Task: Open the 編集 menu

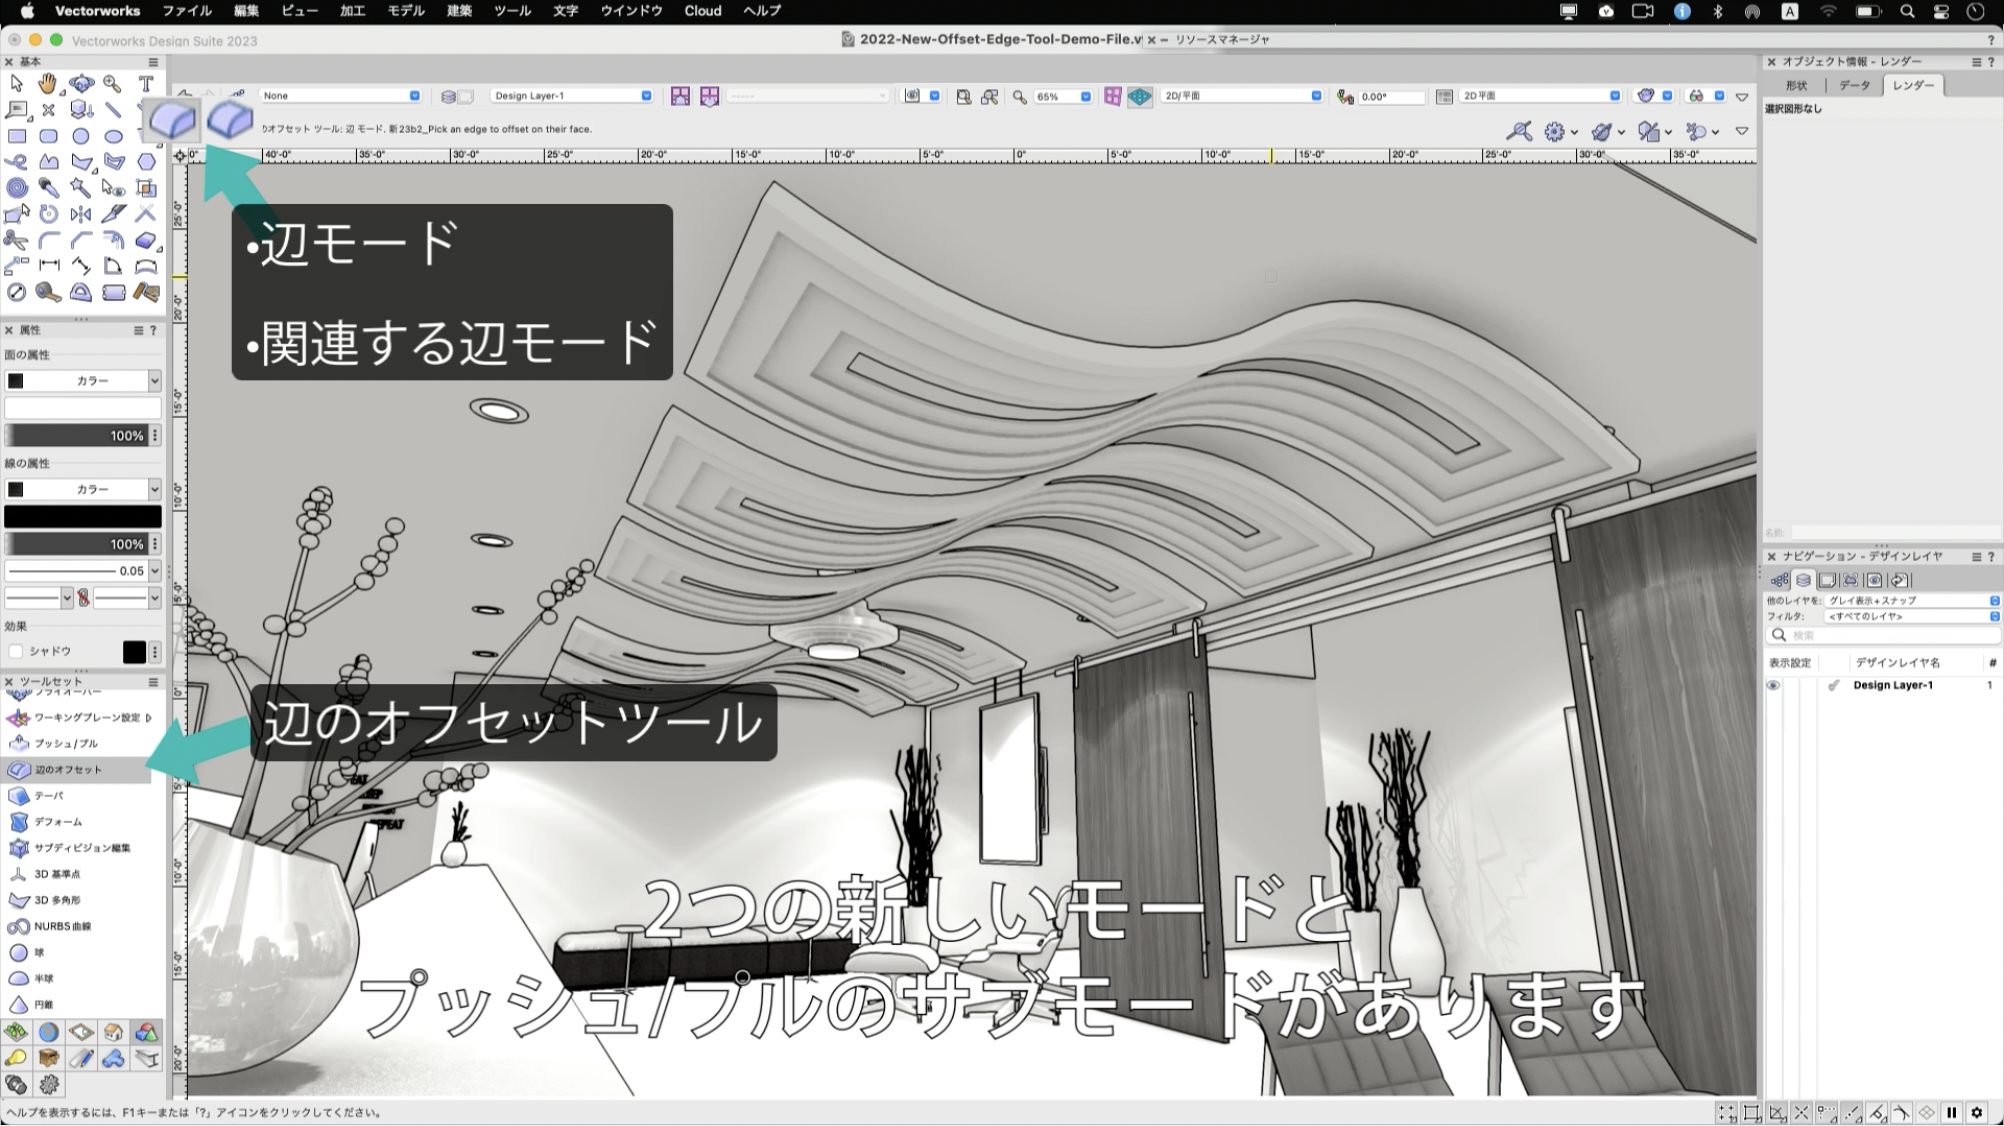Action: point(246,11)
